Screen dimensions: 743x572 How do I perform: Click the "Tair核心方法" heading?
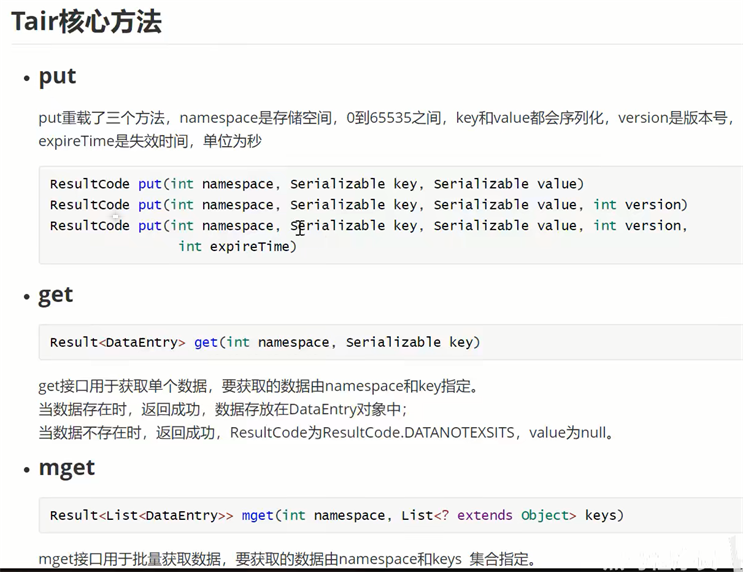click(x=86, y=22)
